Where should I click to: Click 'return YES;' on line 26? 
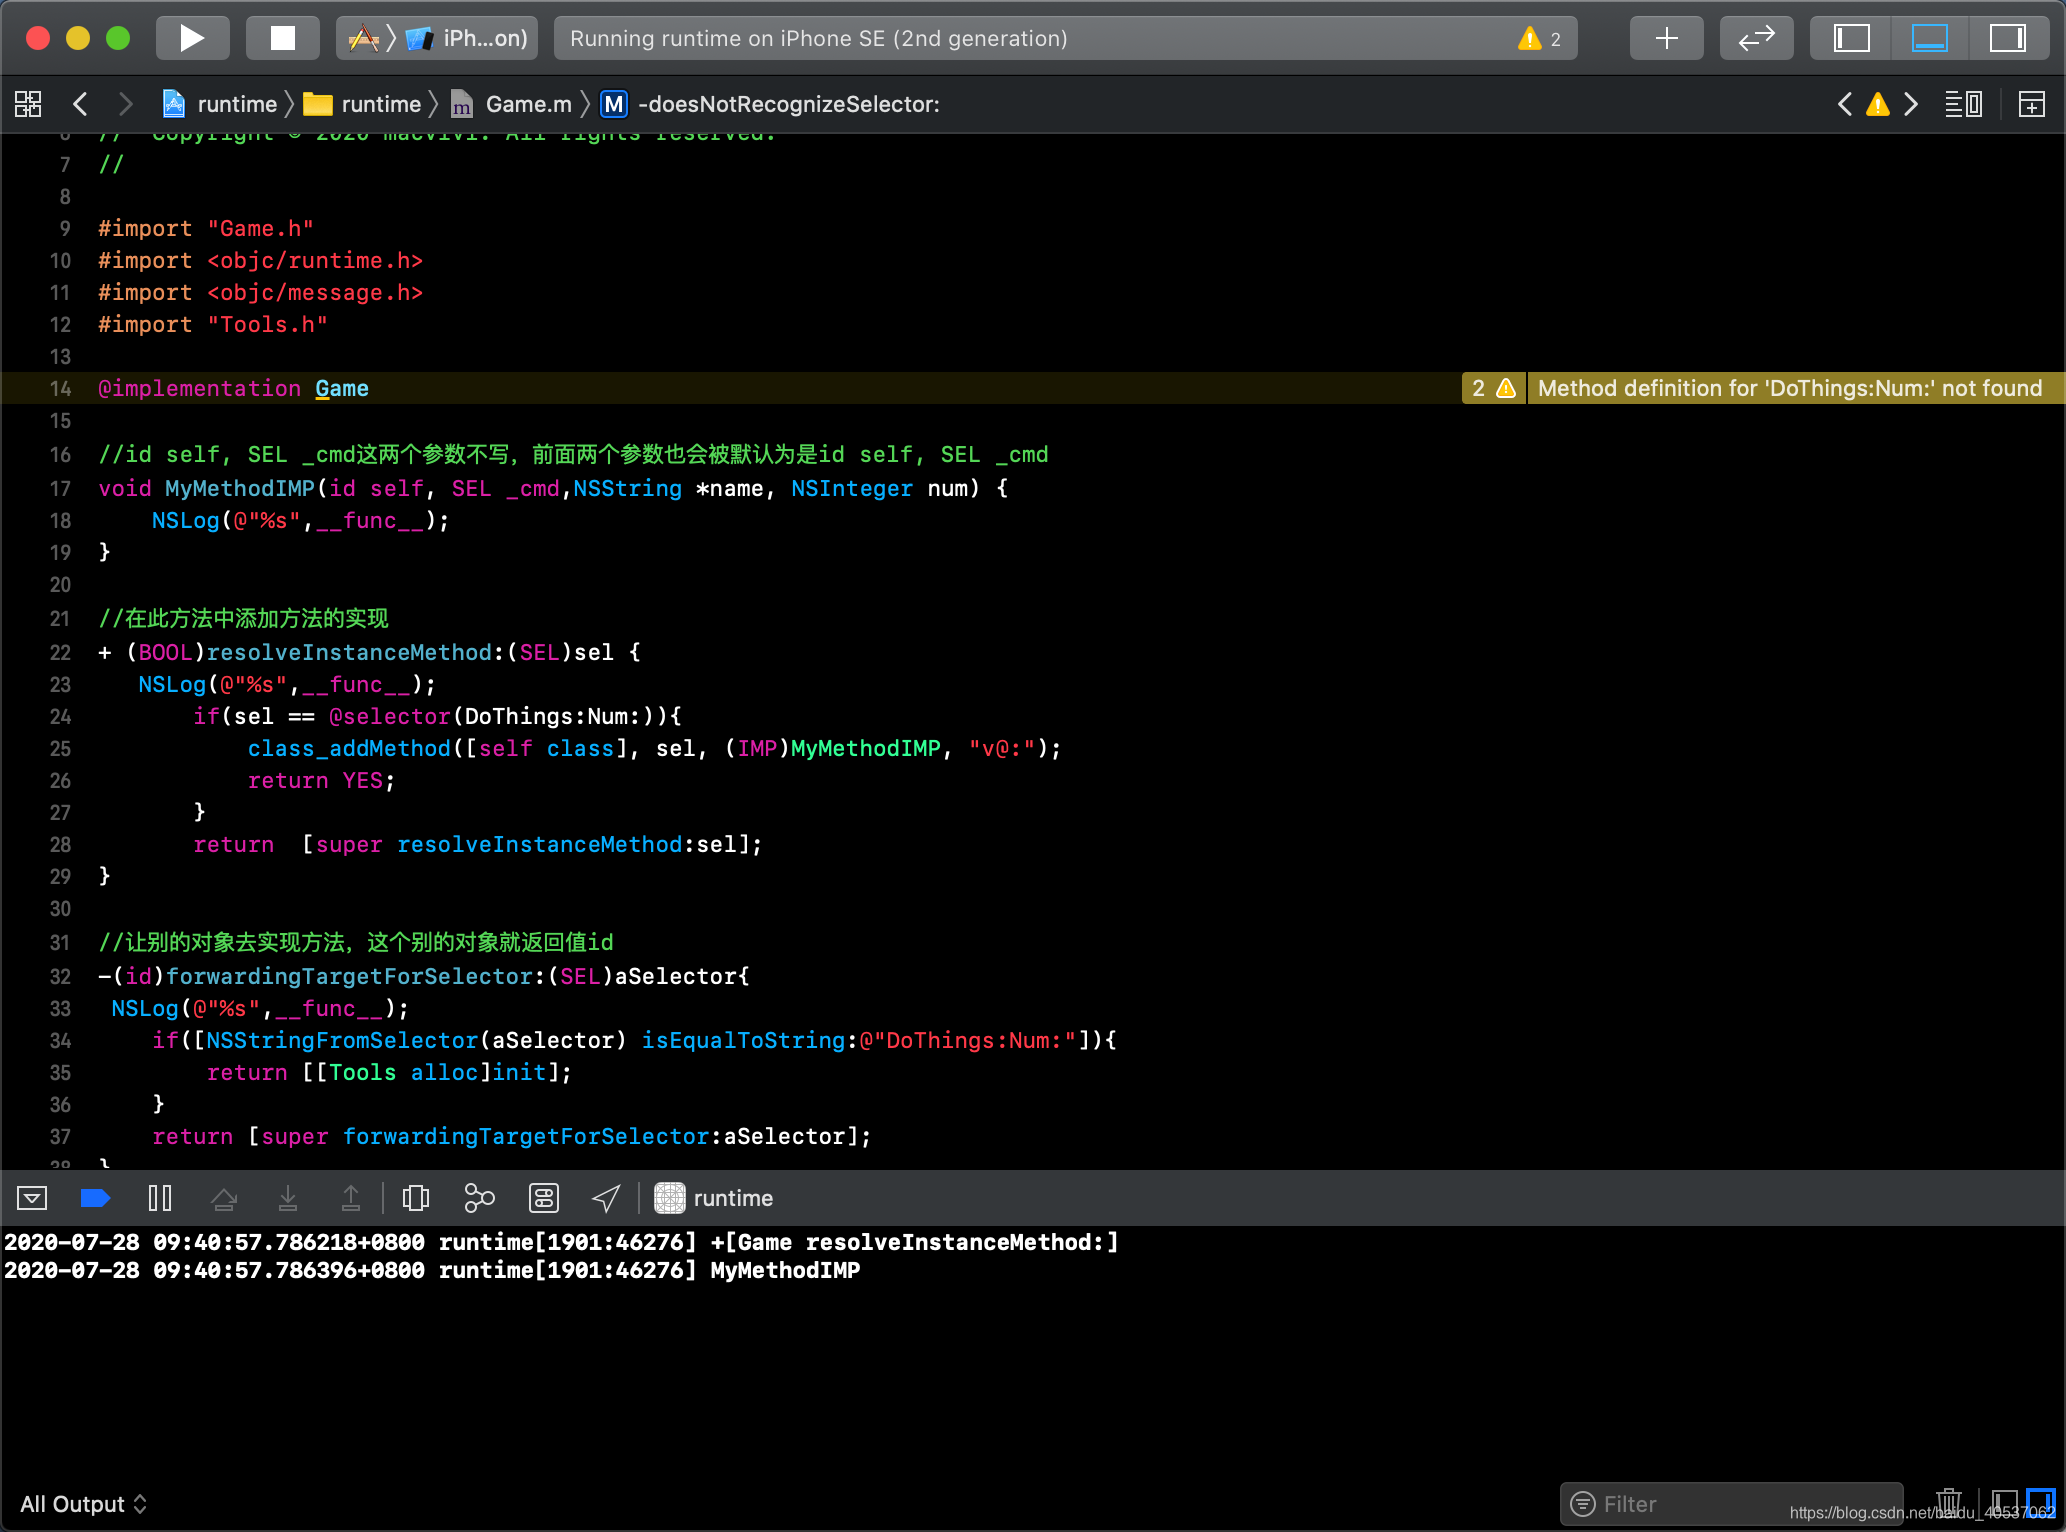pos(321,780)
